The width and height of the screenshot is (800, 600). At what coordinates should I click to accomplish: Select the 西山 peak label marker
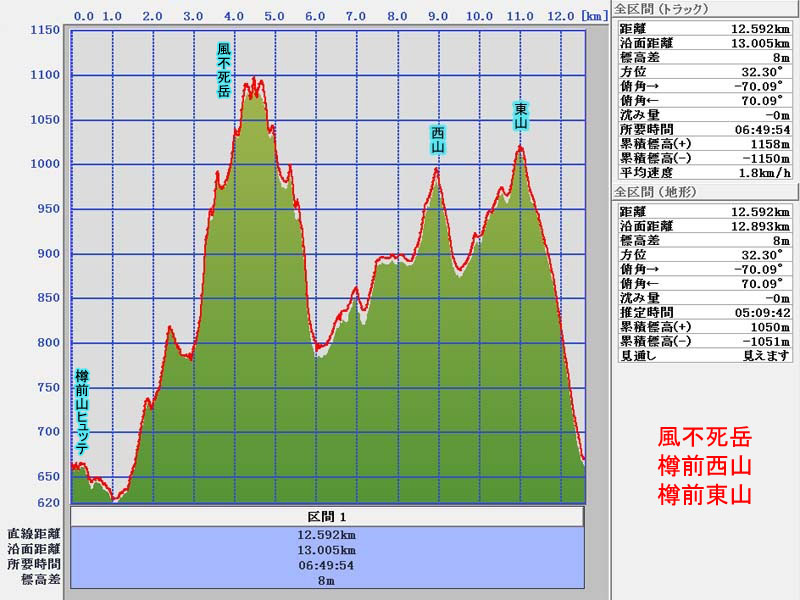click(x=437, y=139)
